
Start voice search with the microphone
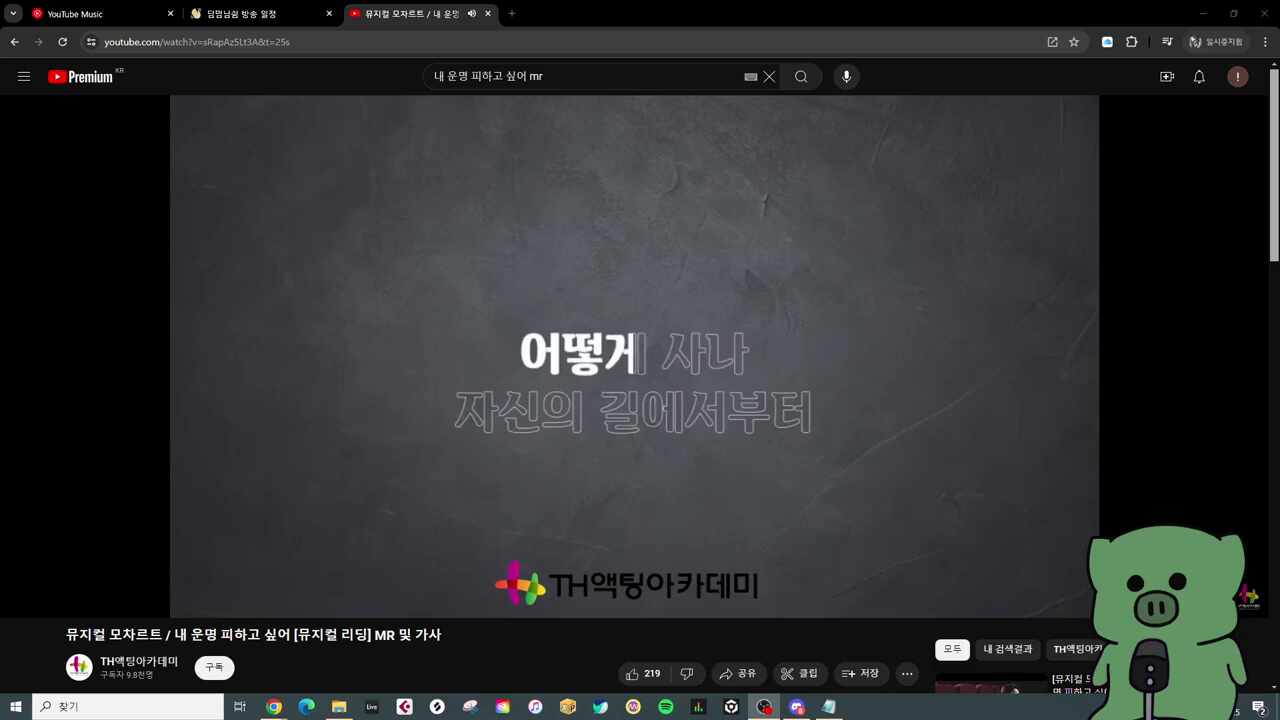pyautogui.click(x=846, y=77)
